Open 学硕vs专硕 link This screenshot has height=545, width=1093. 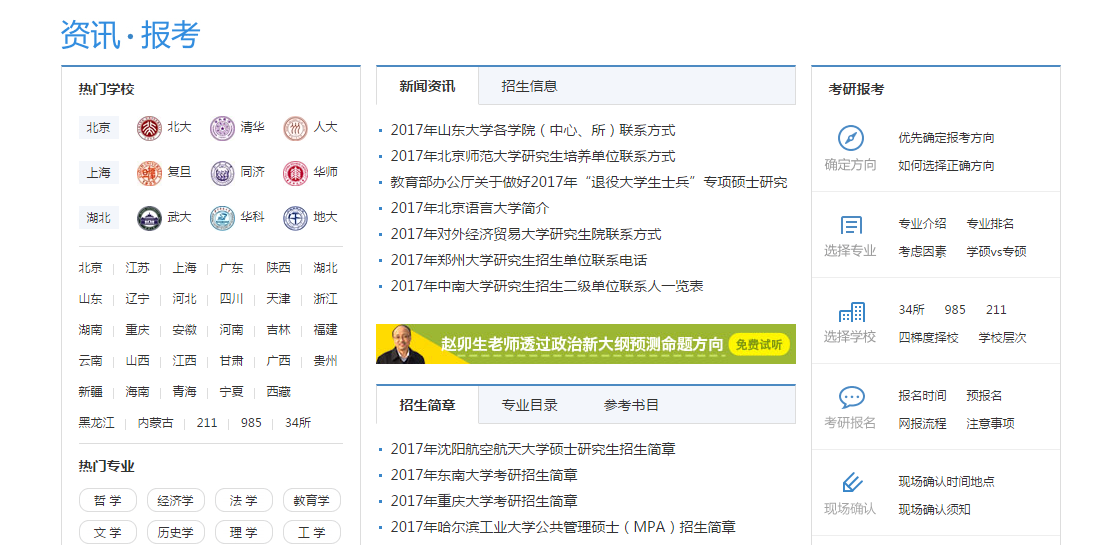(x=996, y=252)
